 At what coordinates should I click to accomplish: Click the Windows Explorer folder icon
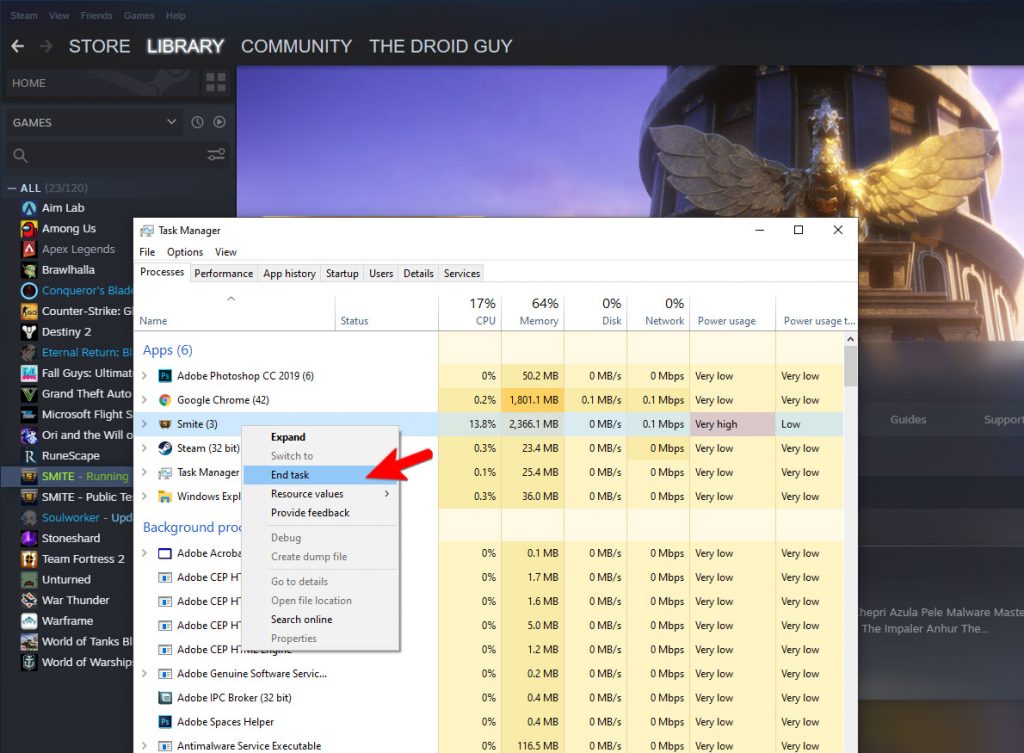(x=165, y=497)
